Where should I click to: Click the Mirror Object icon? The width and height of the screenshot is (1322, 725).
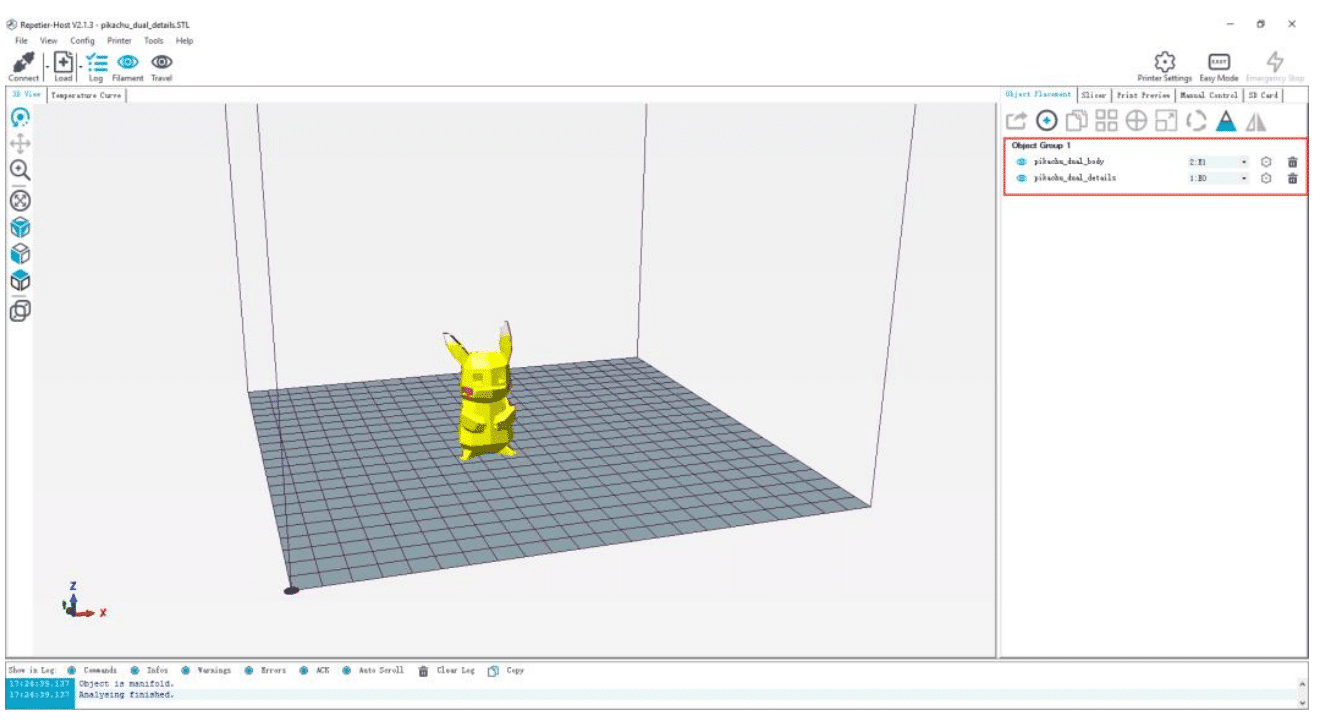coord(1257,121)
